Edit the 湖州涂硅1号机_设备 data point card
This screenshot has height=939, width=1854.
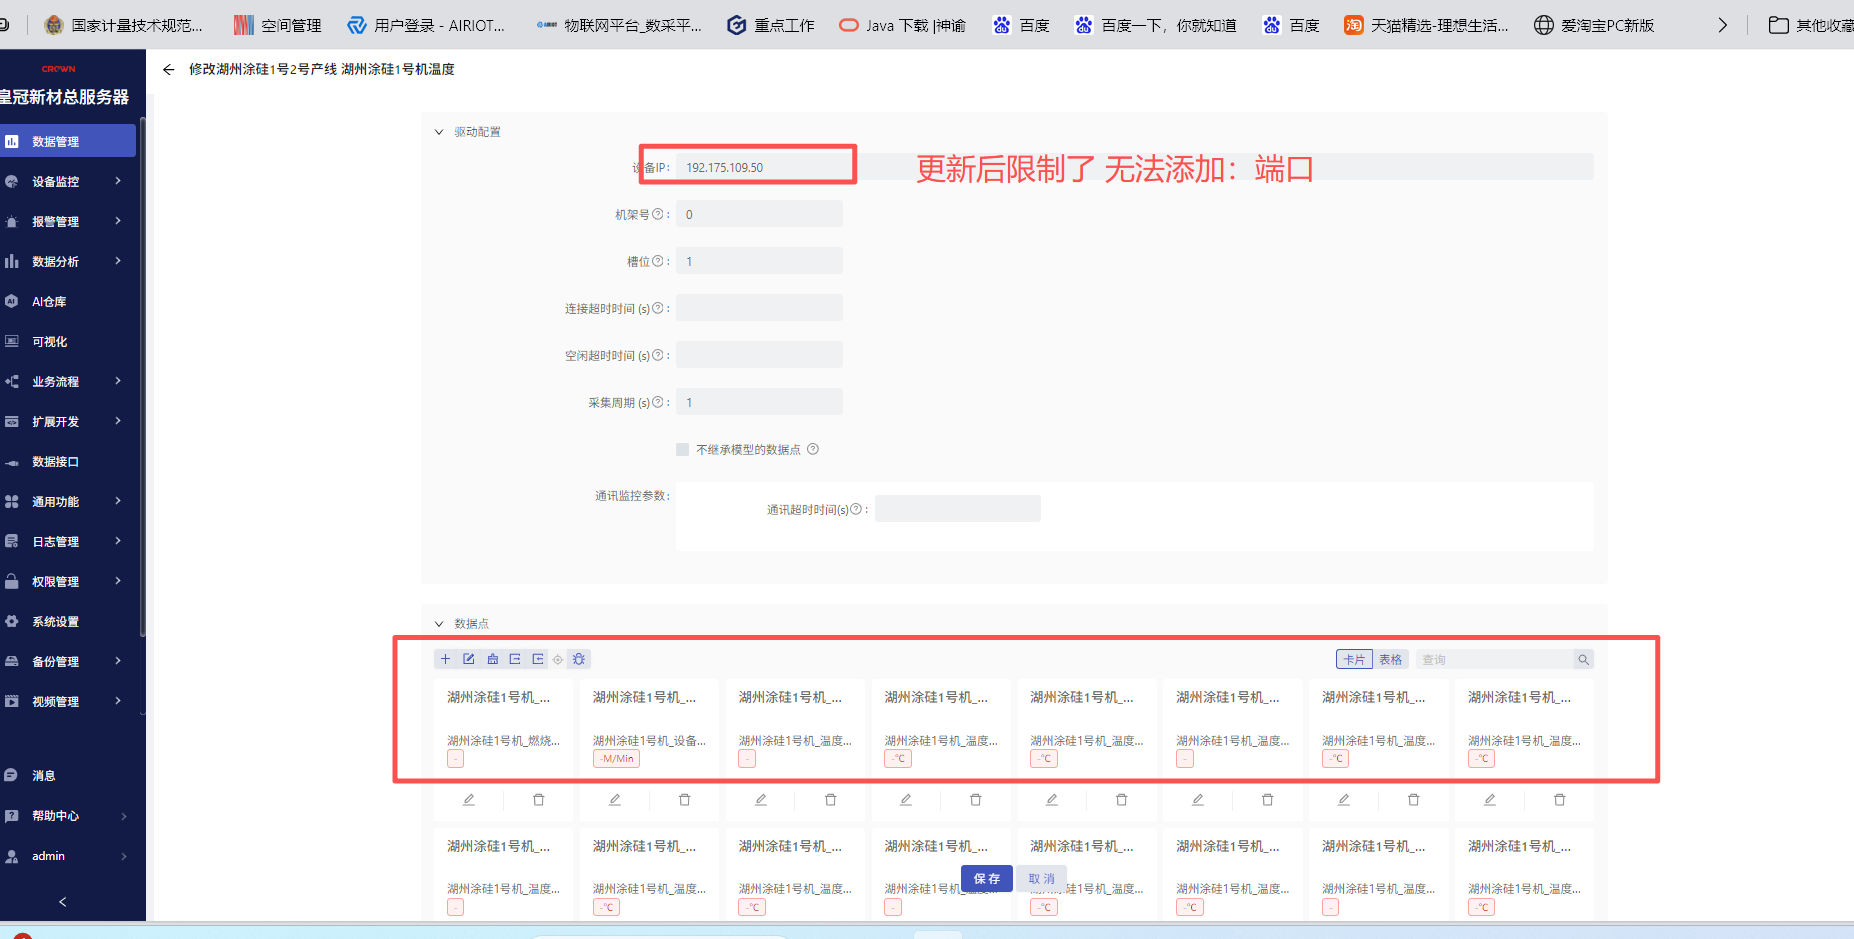(615, 799)
